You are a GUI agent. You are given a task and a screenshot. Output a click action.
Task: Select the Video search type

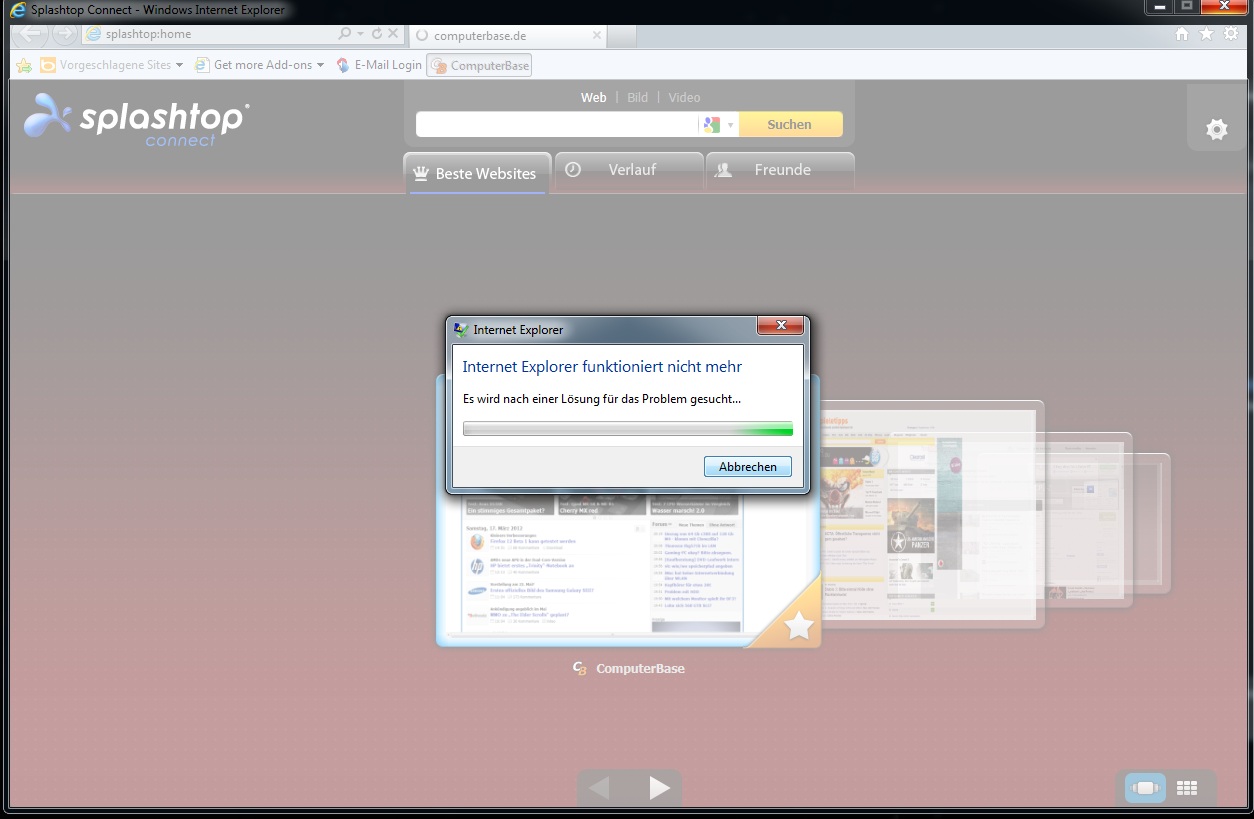click(x=684, y=97)
